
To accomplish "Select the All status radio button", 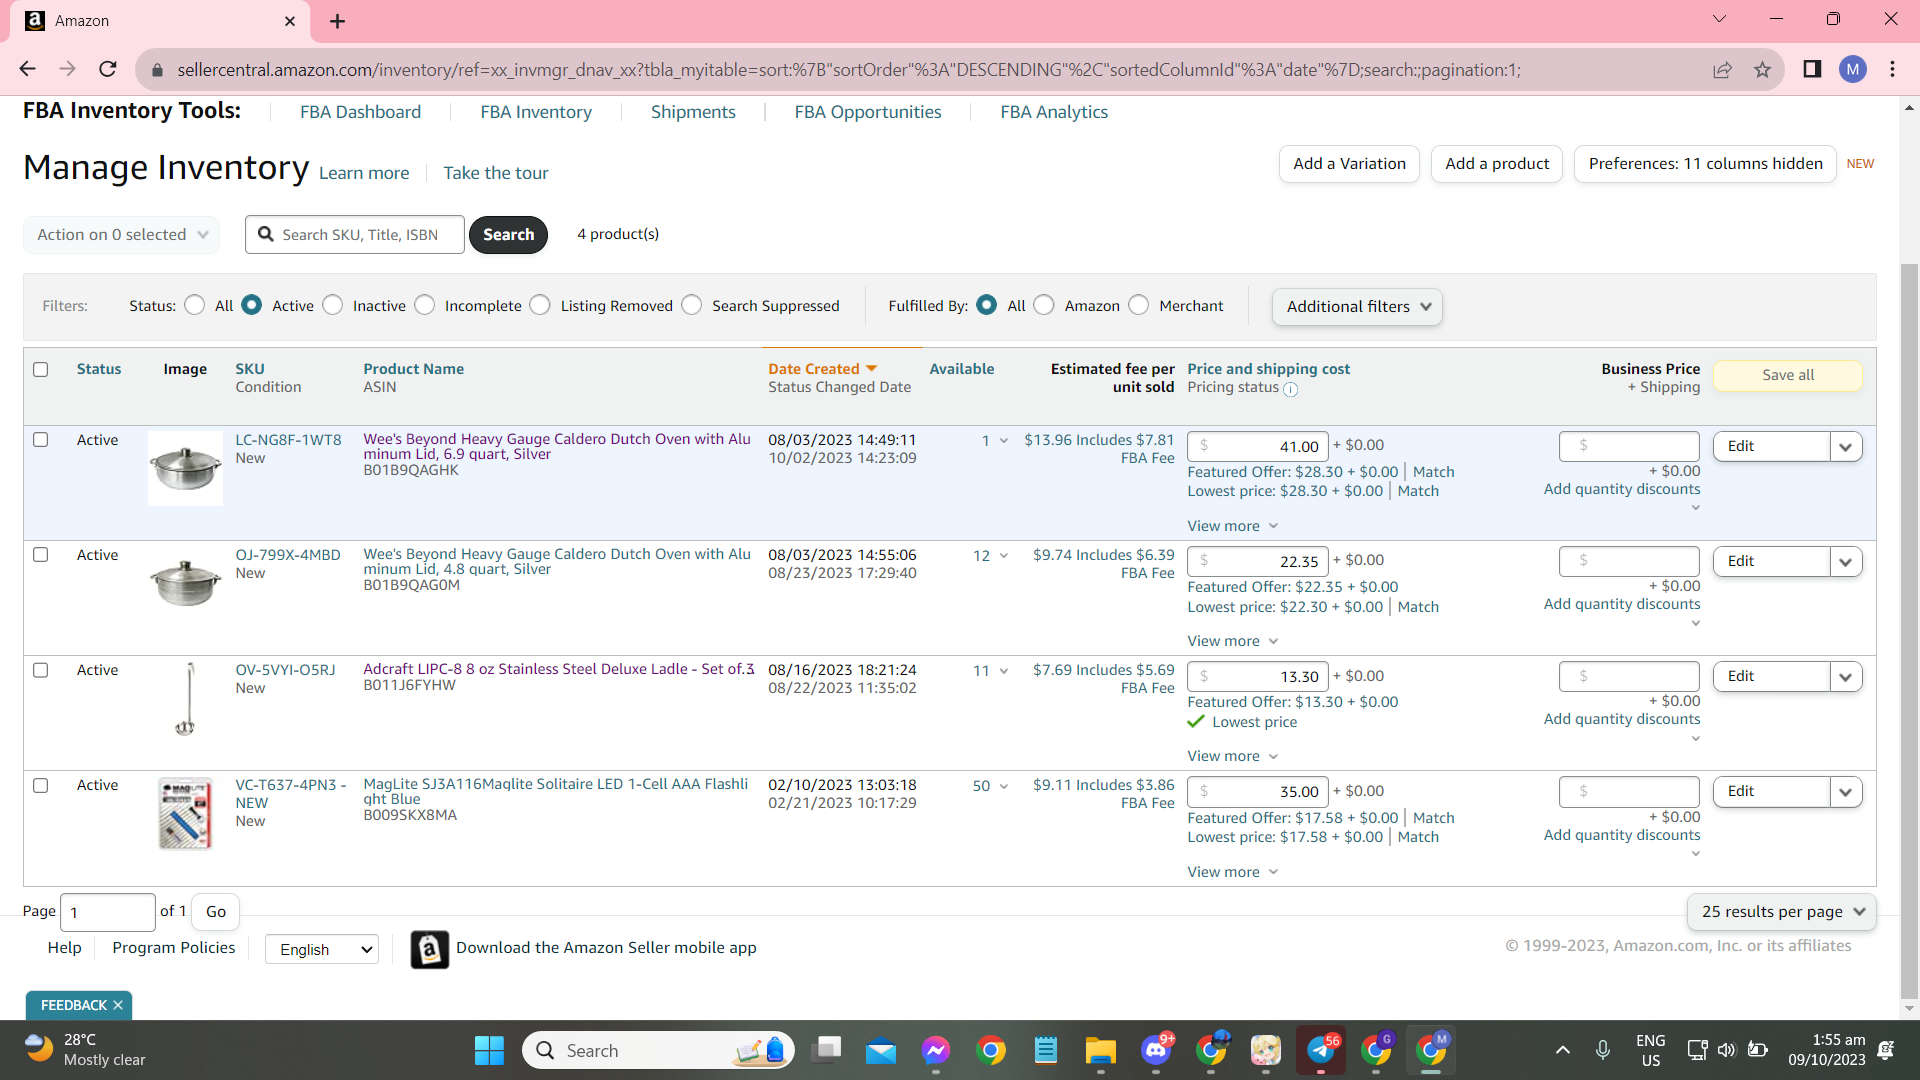I will [x=195, y=305].
